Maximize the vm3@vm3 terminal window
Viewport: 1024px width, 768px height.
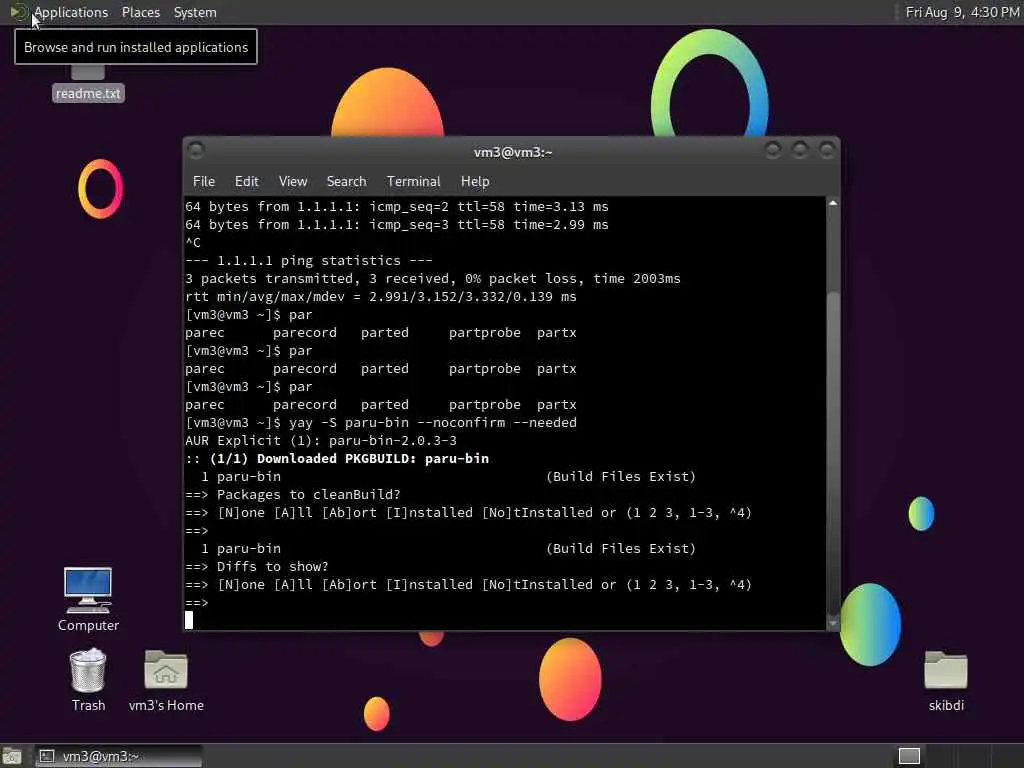[x=800, y=151]
